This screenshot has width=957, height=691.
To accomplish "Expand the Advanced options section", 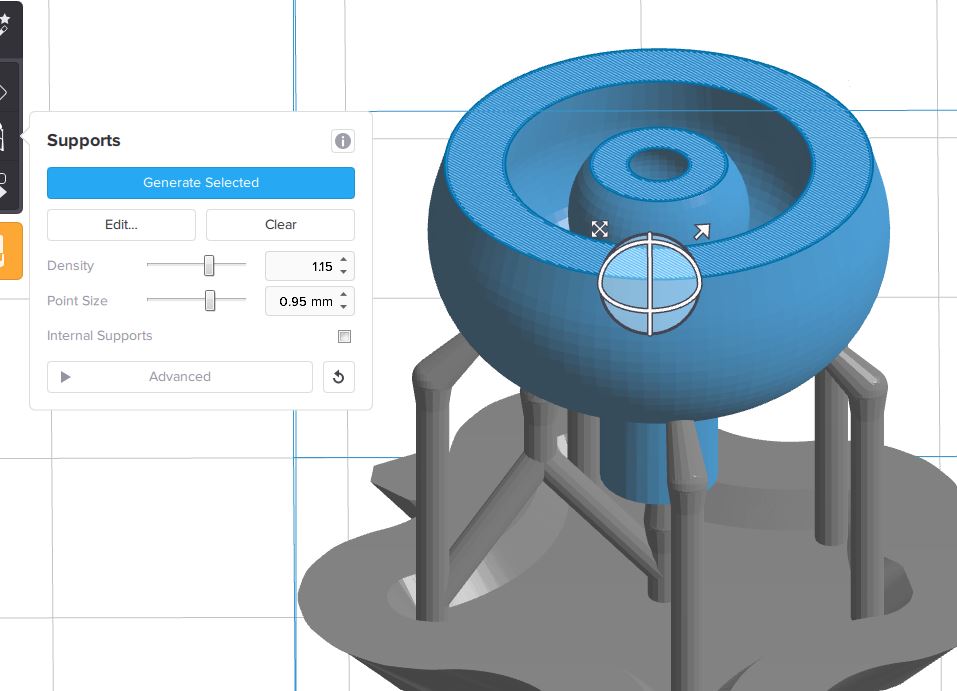I will (179, 377).
